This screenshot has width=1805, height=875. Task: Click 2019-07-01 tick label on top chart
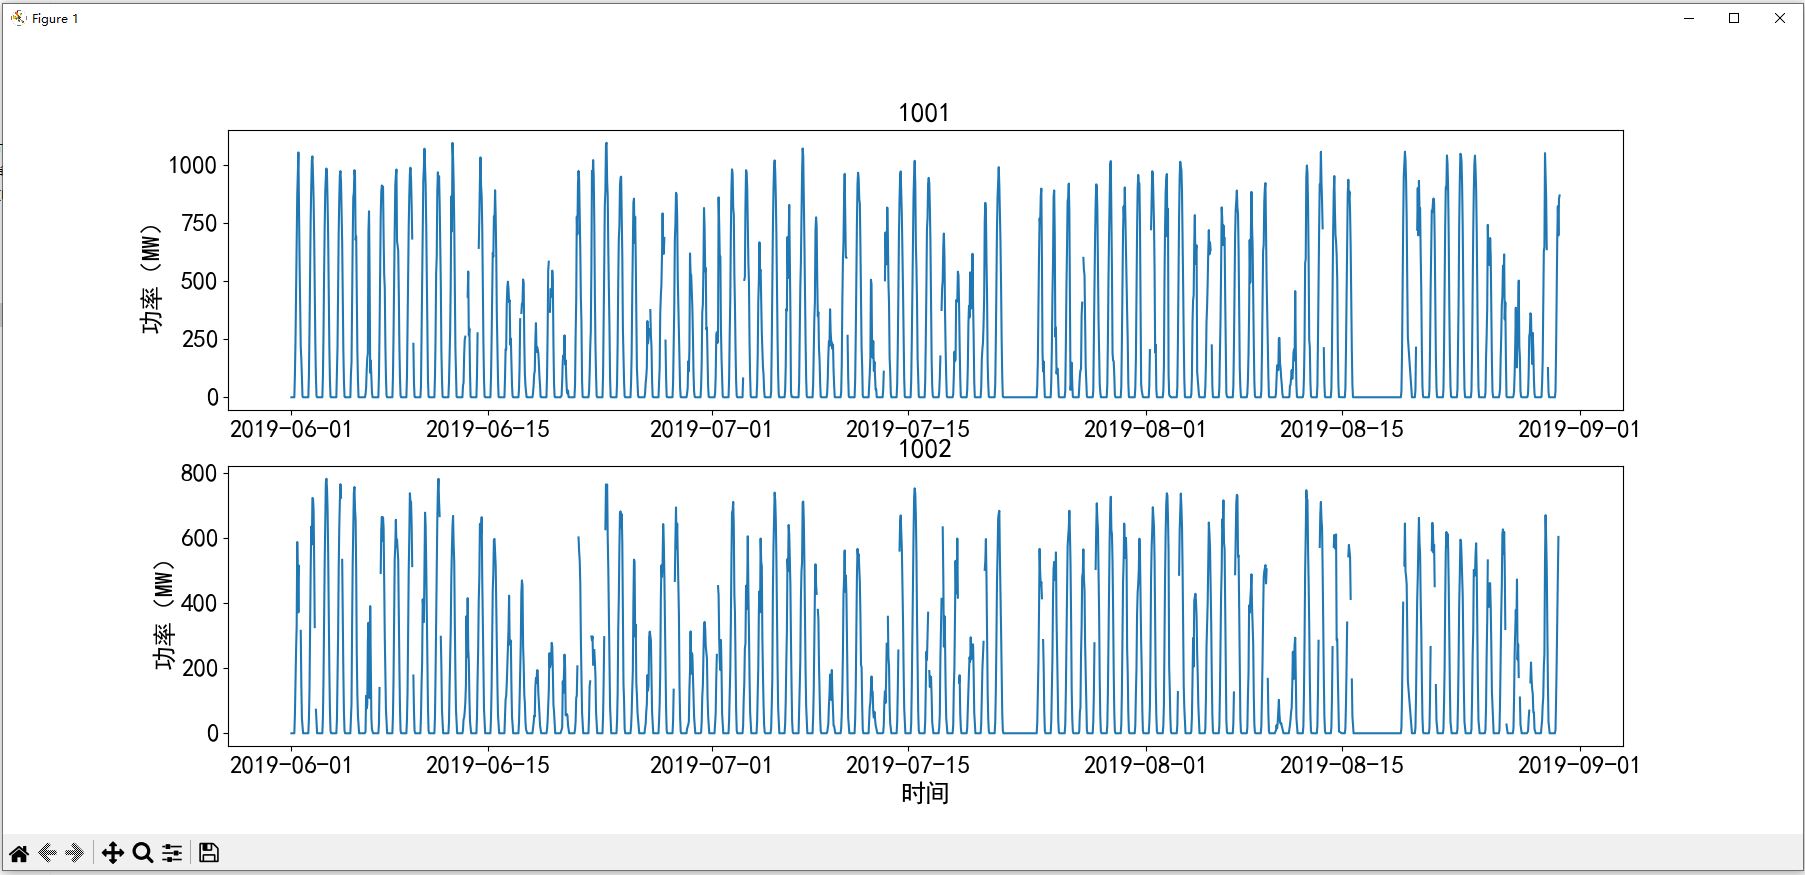pyautogui.click(x=711, y=429)
